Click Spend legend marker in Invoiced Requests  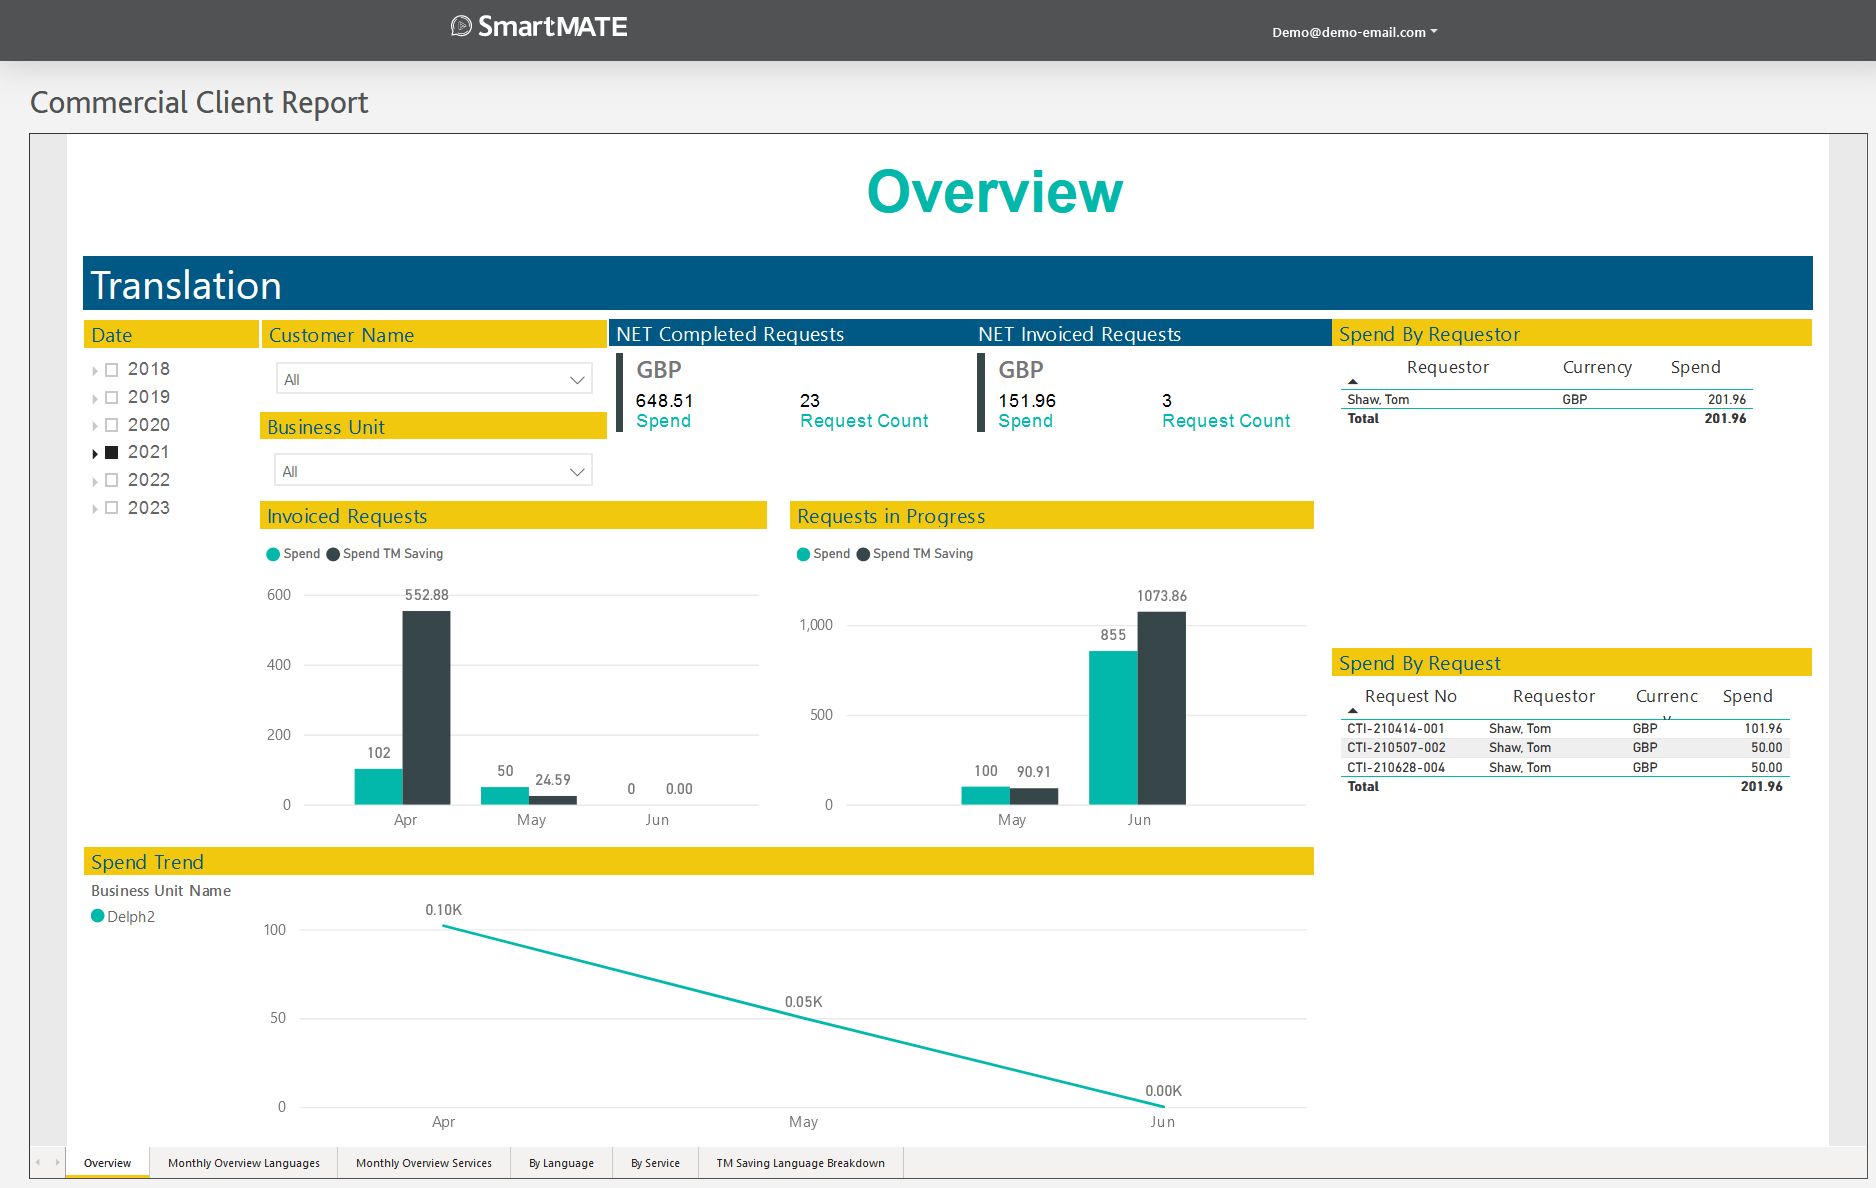click(x=273, y=554)
